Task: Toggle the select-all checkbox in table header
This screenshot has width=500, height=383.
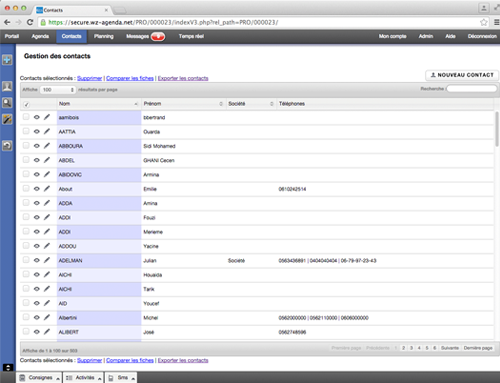Action: tap(26, 105)
